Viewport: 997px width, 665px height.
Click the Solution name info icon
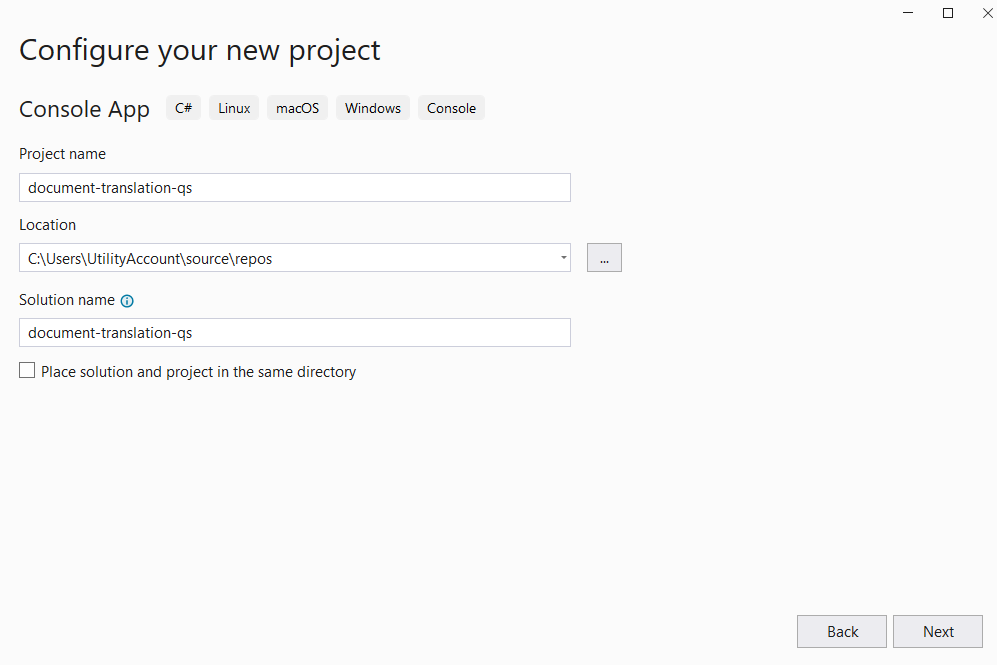pyautogui.click(x=127, y=301)
